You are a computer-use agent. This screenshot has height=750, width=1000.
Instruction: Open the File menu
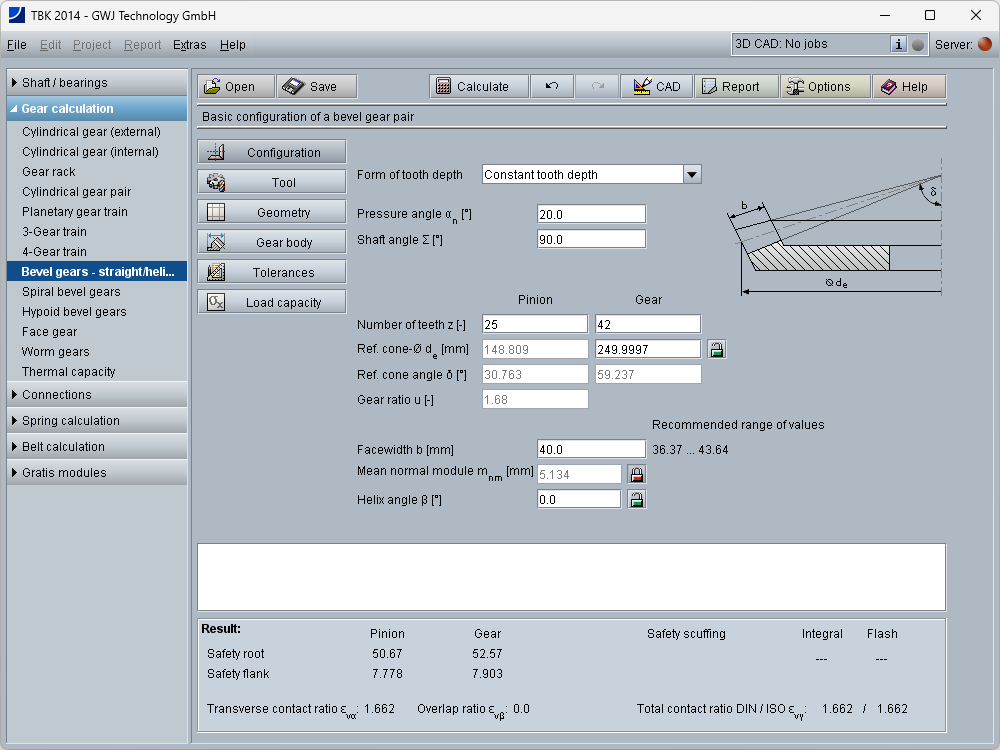16,45
